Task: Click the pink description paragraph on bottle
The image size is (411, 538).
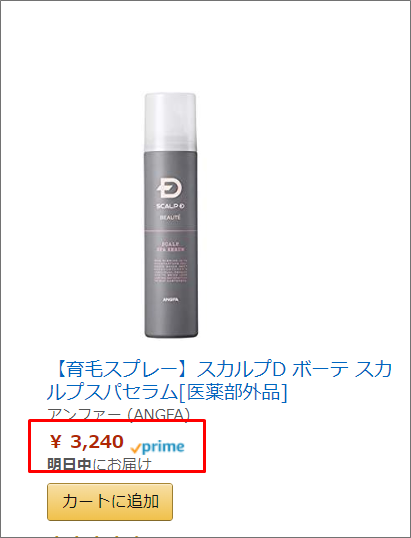Action: (x=170, y=271)
